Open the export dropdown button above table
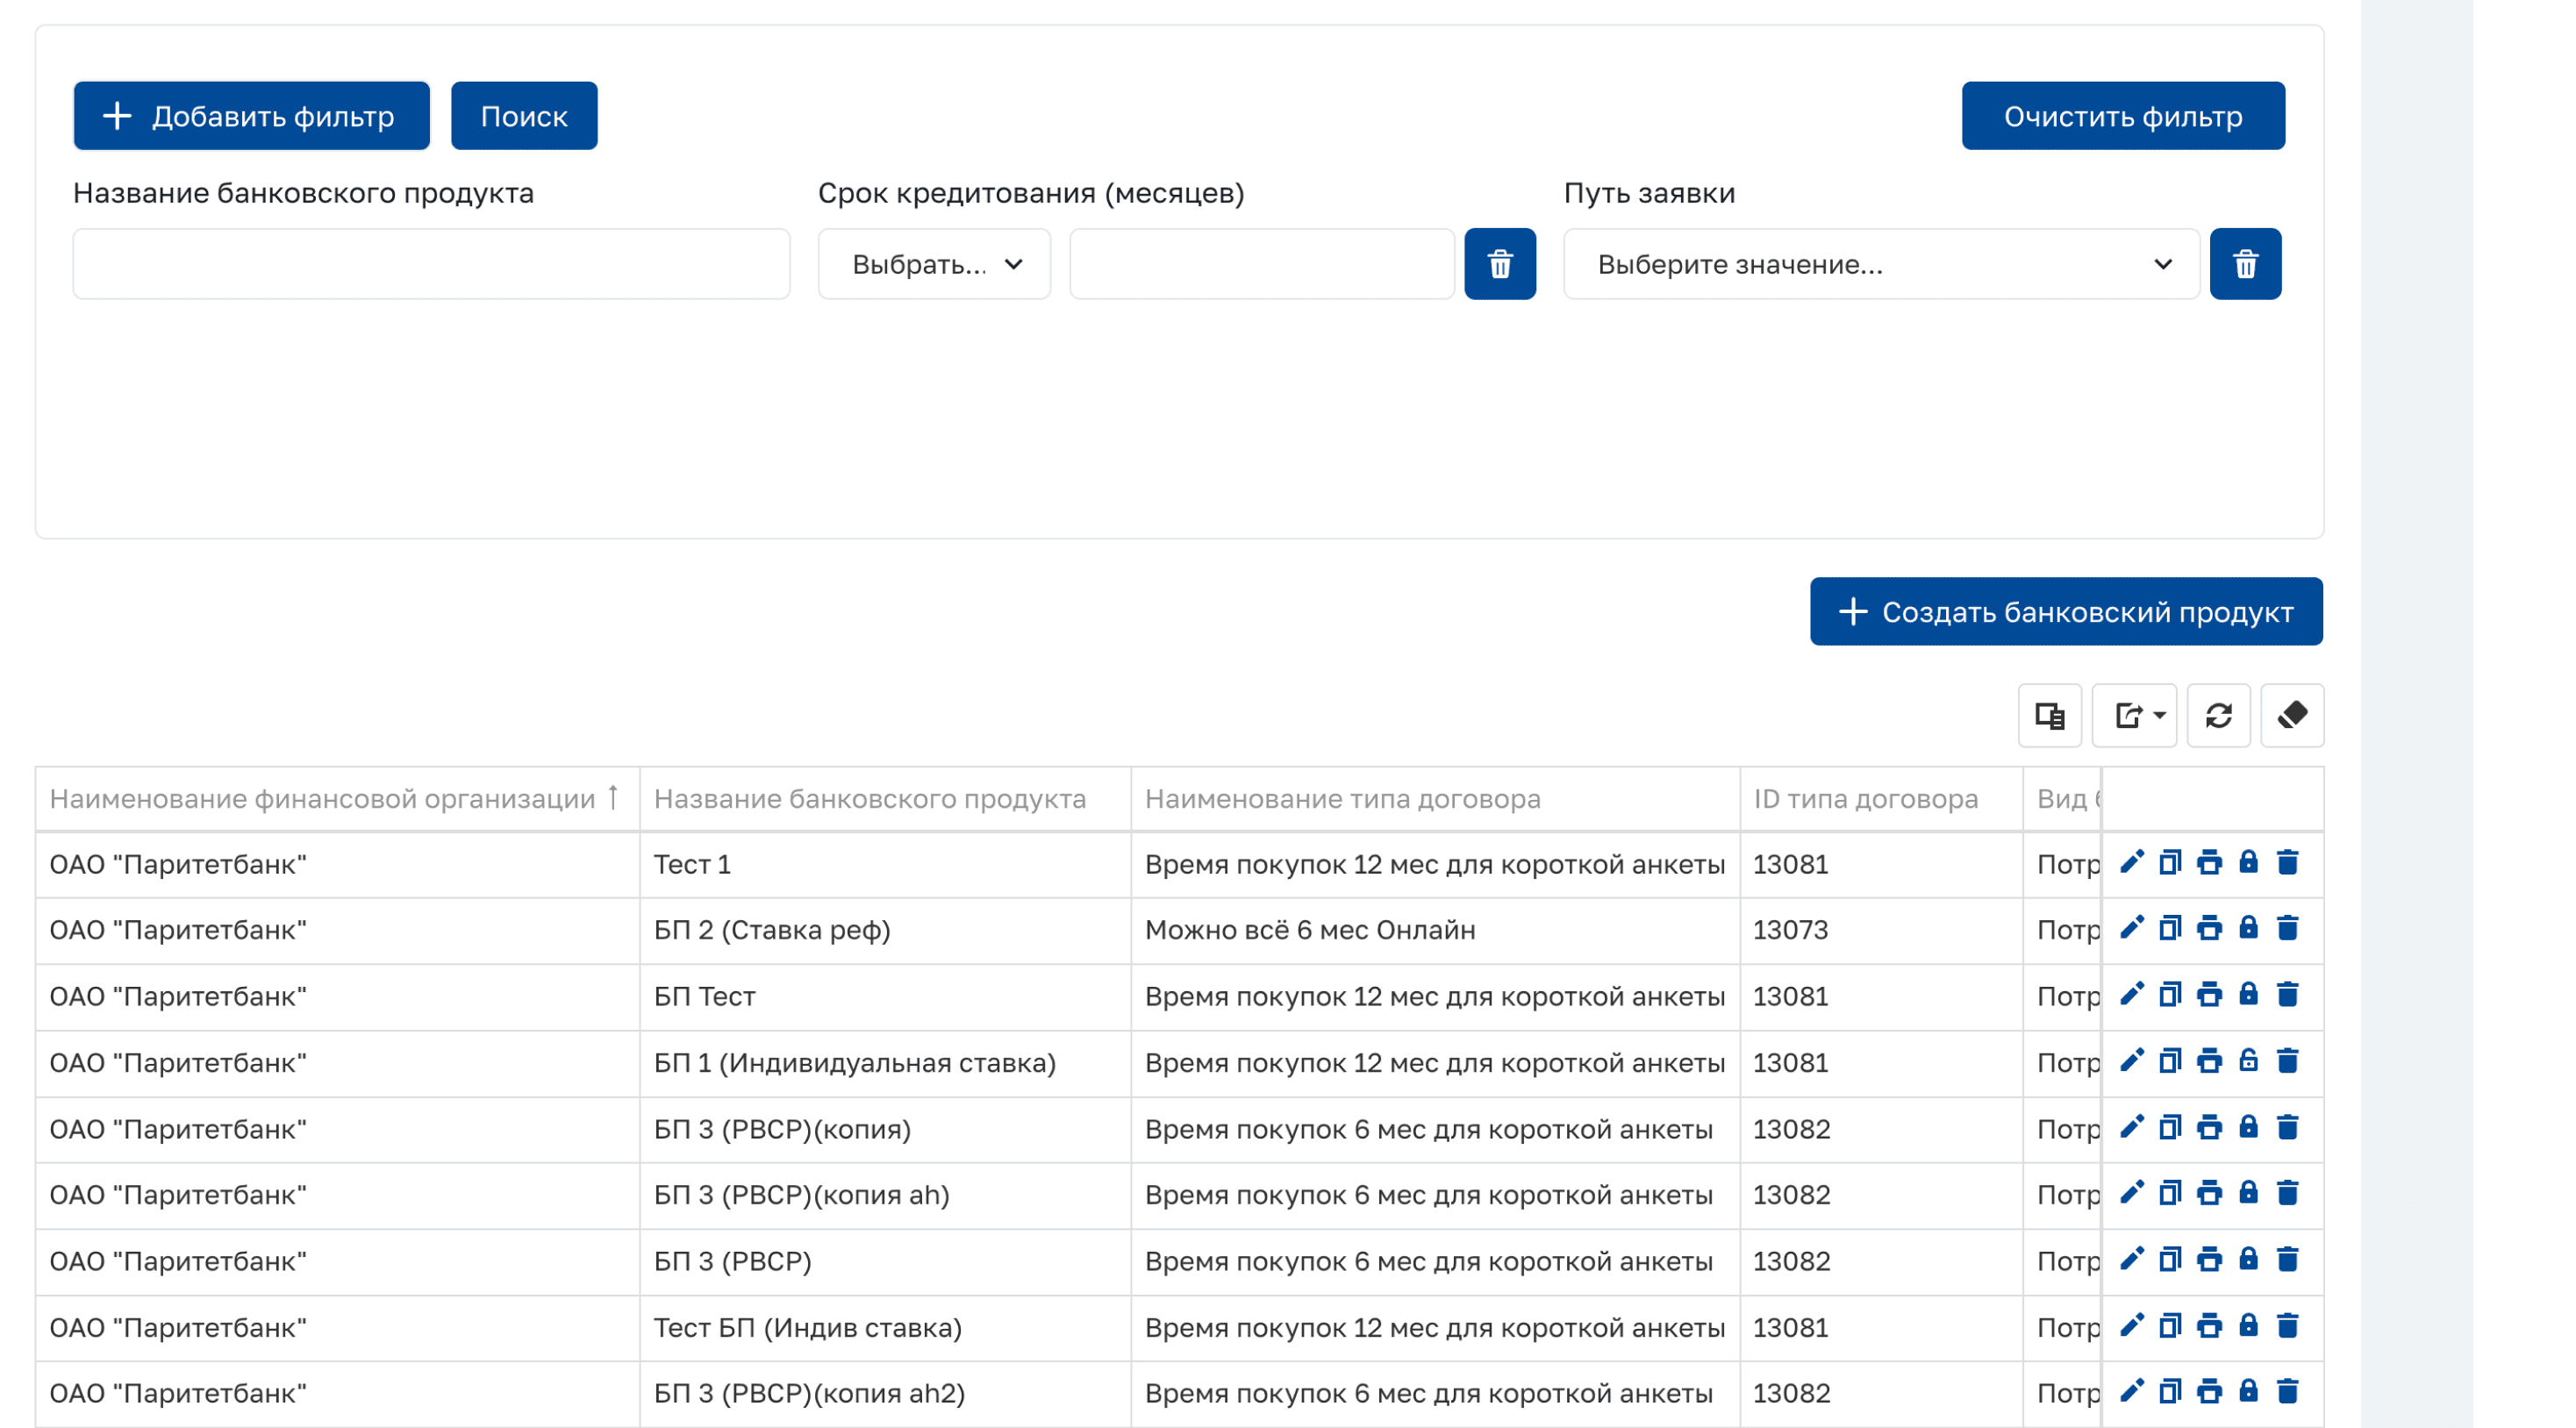The height and width of the screenshot is (1428, 2576). 2135,715
